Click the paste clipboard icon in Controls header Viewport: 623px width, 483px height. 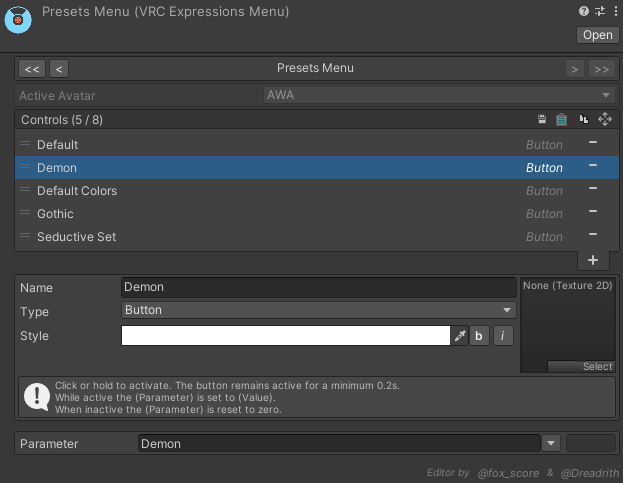tap(561, 119)
